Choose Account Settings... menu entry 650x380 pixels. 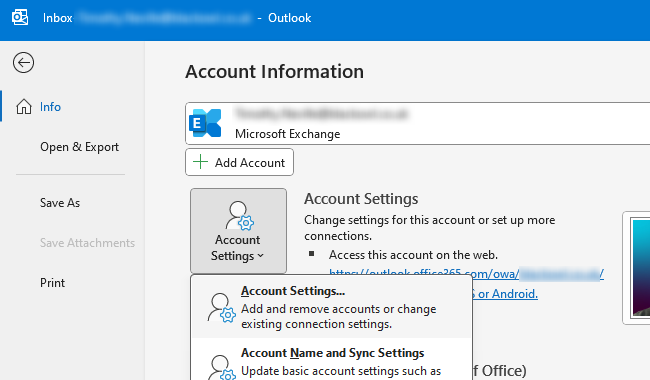[x=332, y=307]
